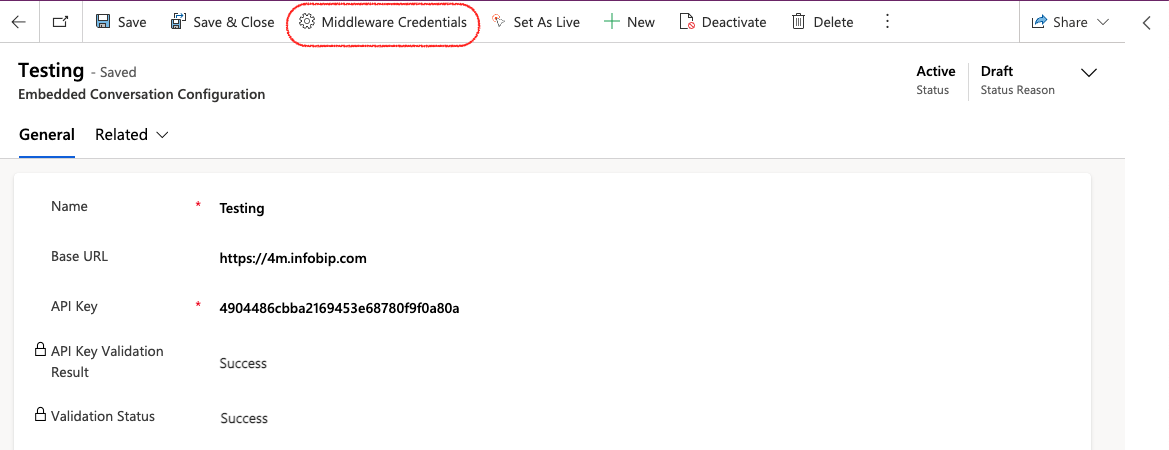Open record in new window icon
The height and width of the screenshot is (450, 1169).
(61, 22)
